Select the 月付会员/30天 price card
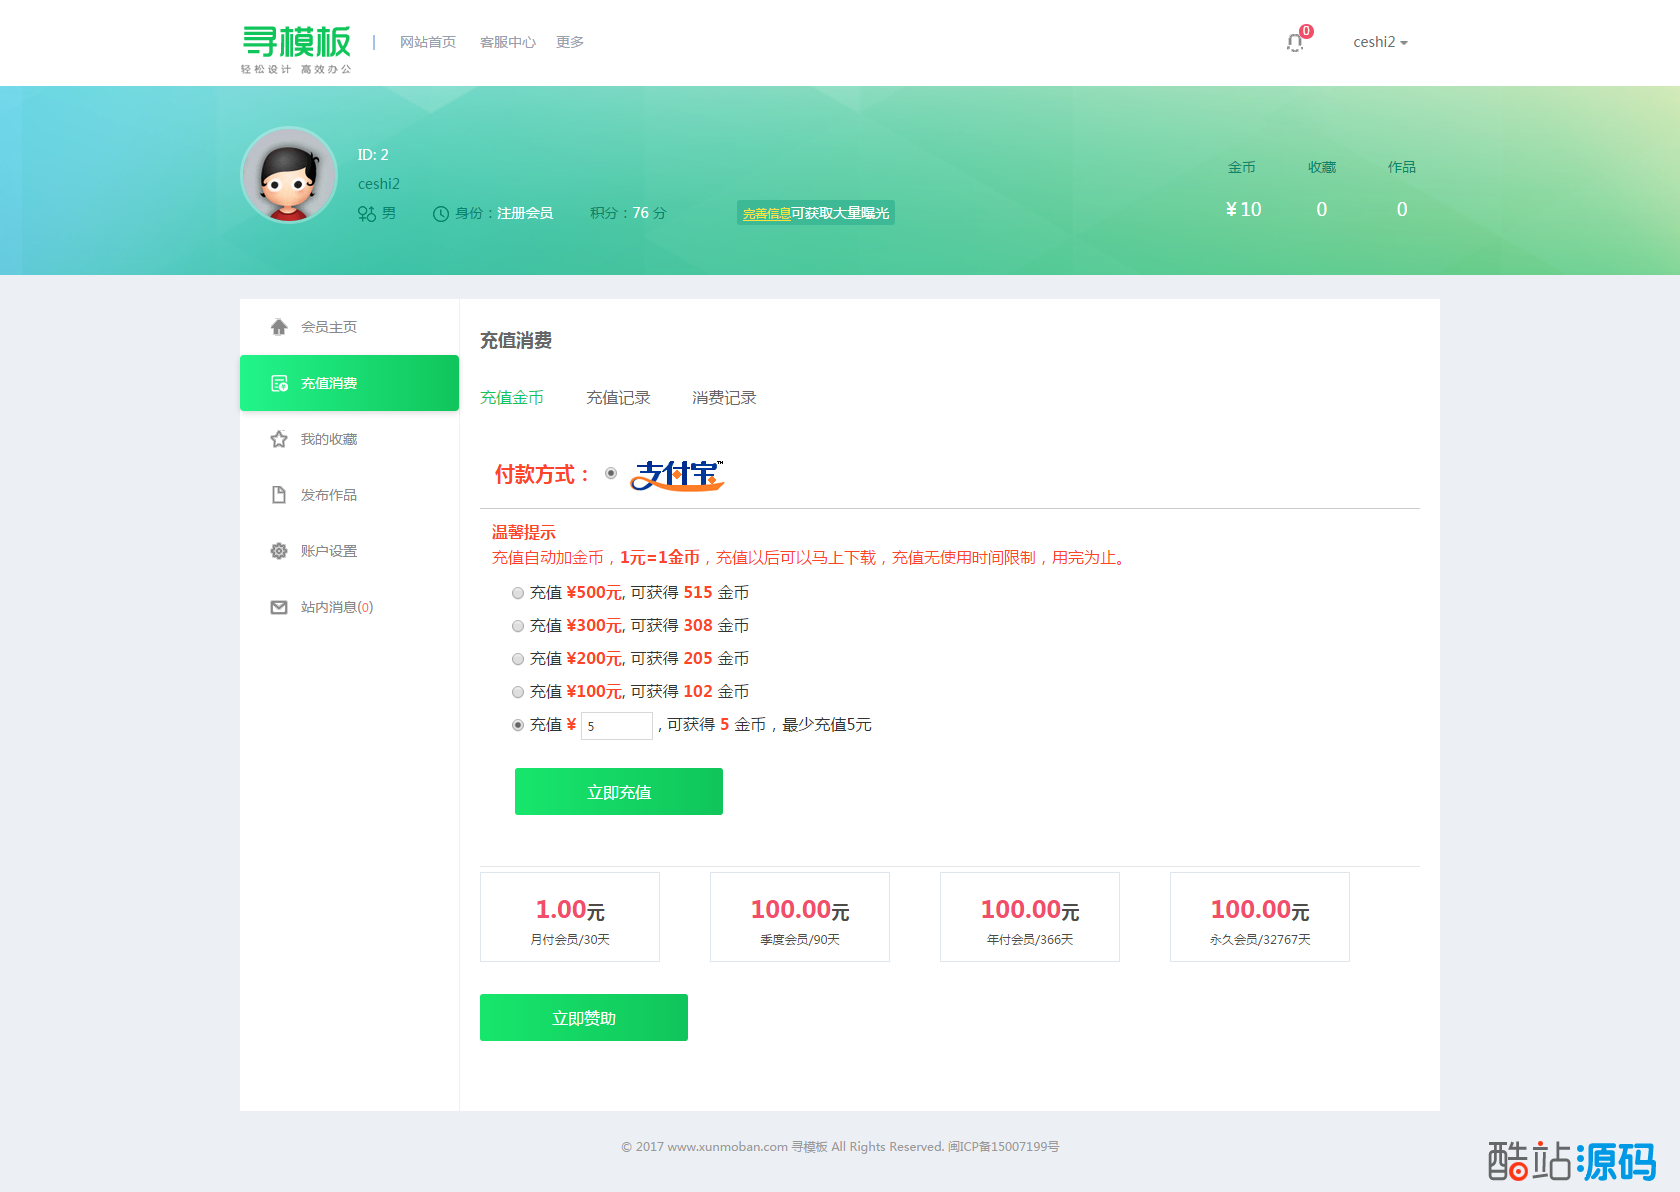The height and width of the screenshot is (1192, 1680). (570, 917)
